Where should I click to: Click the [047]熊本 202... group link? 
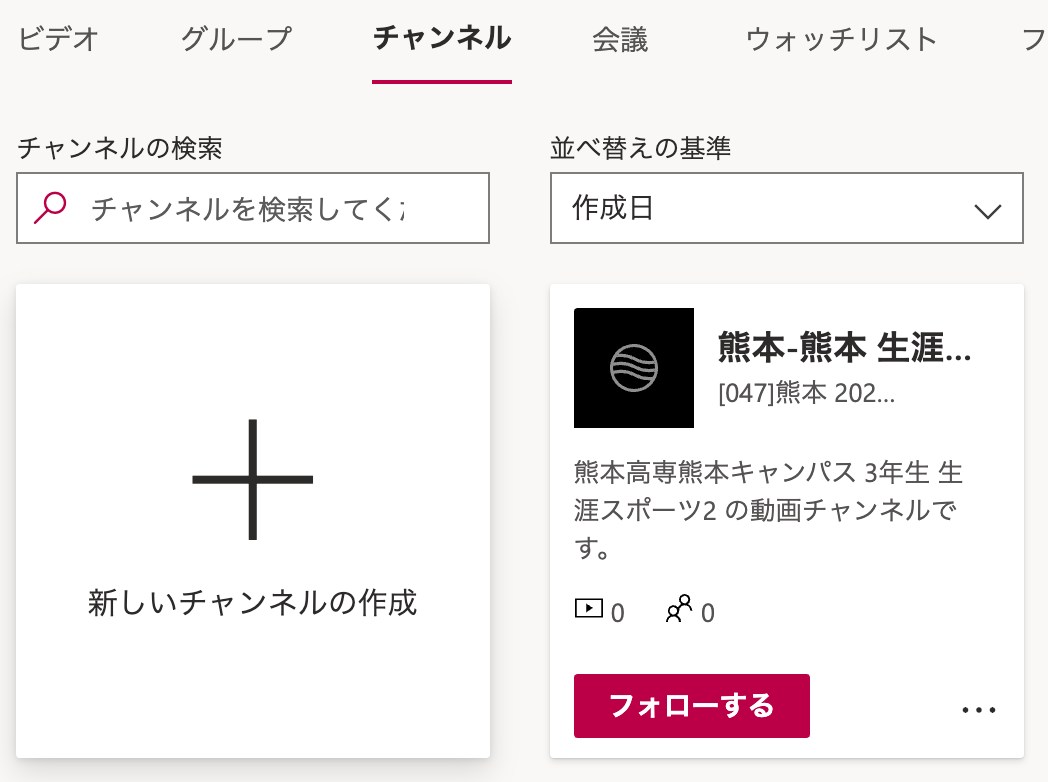[x=806, y=393]
